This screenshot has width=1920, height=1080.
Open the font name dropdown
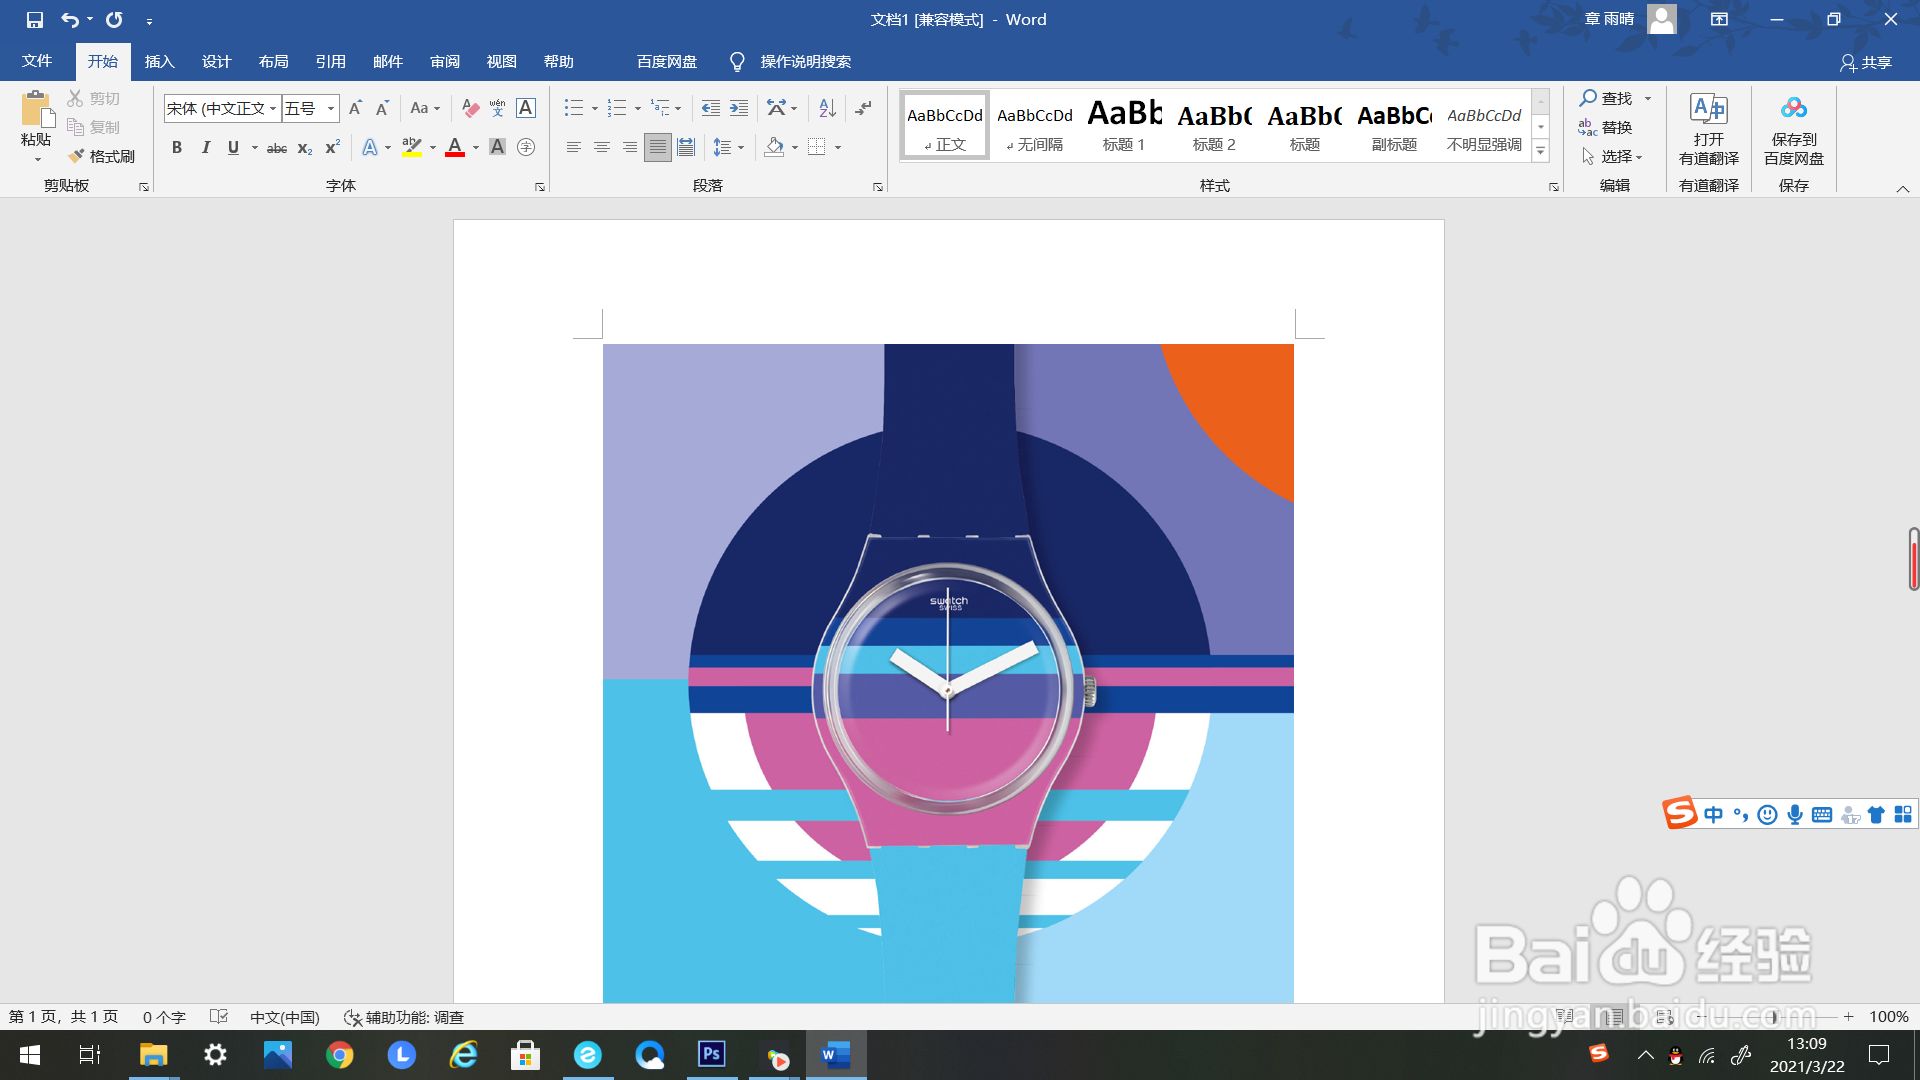tap(273, 108)
